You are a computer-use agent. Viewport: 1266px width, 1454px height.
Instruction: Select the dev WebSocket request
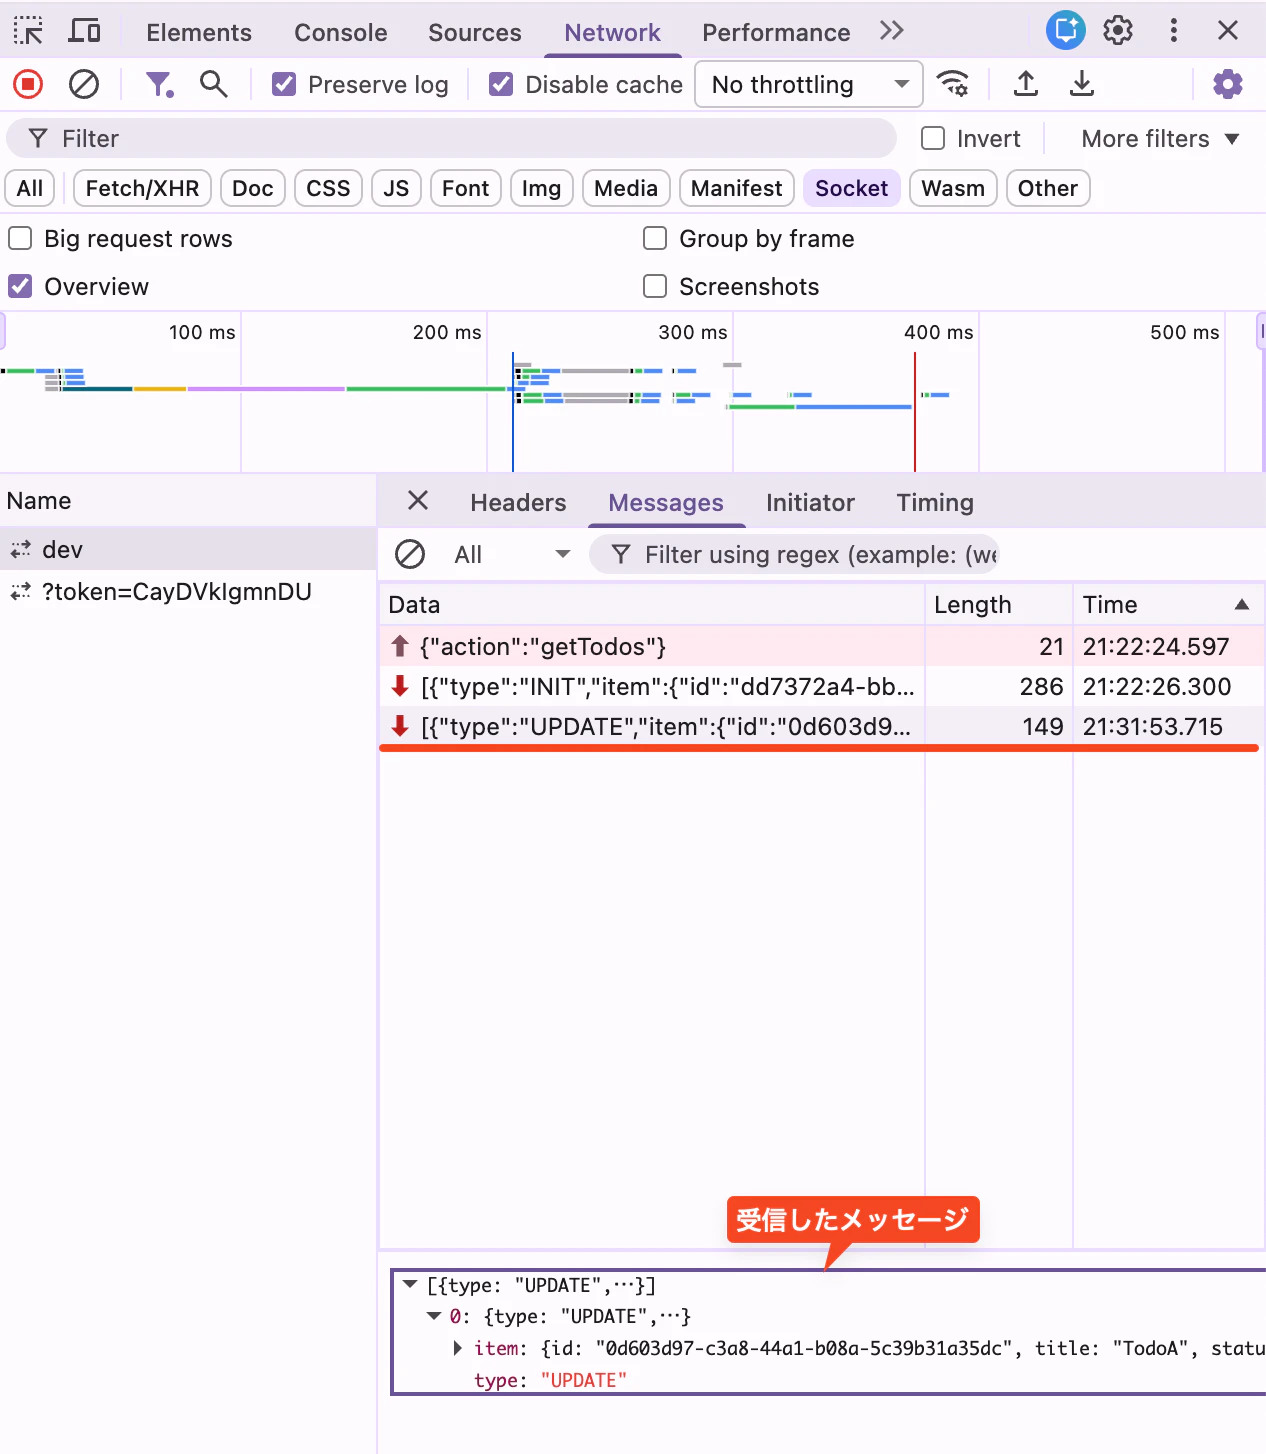point(188,549)
